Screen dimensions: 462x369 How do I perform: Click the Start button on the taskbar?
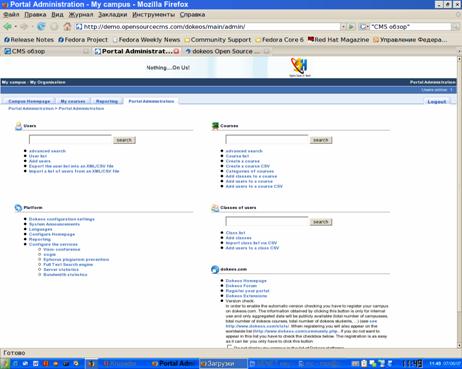[x=5, y=364]
